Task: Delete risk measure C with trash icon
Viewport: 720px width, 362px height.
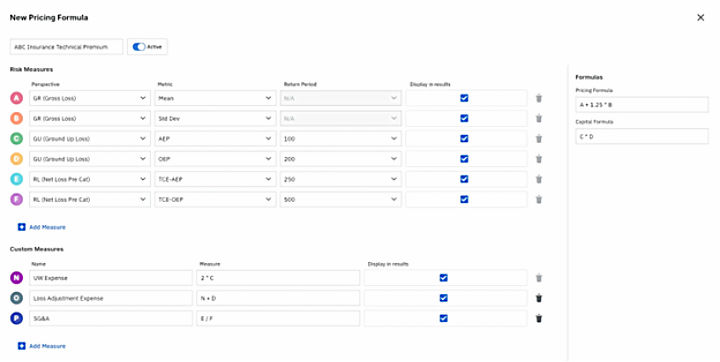Action: (539, 138)
